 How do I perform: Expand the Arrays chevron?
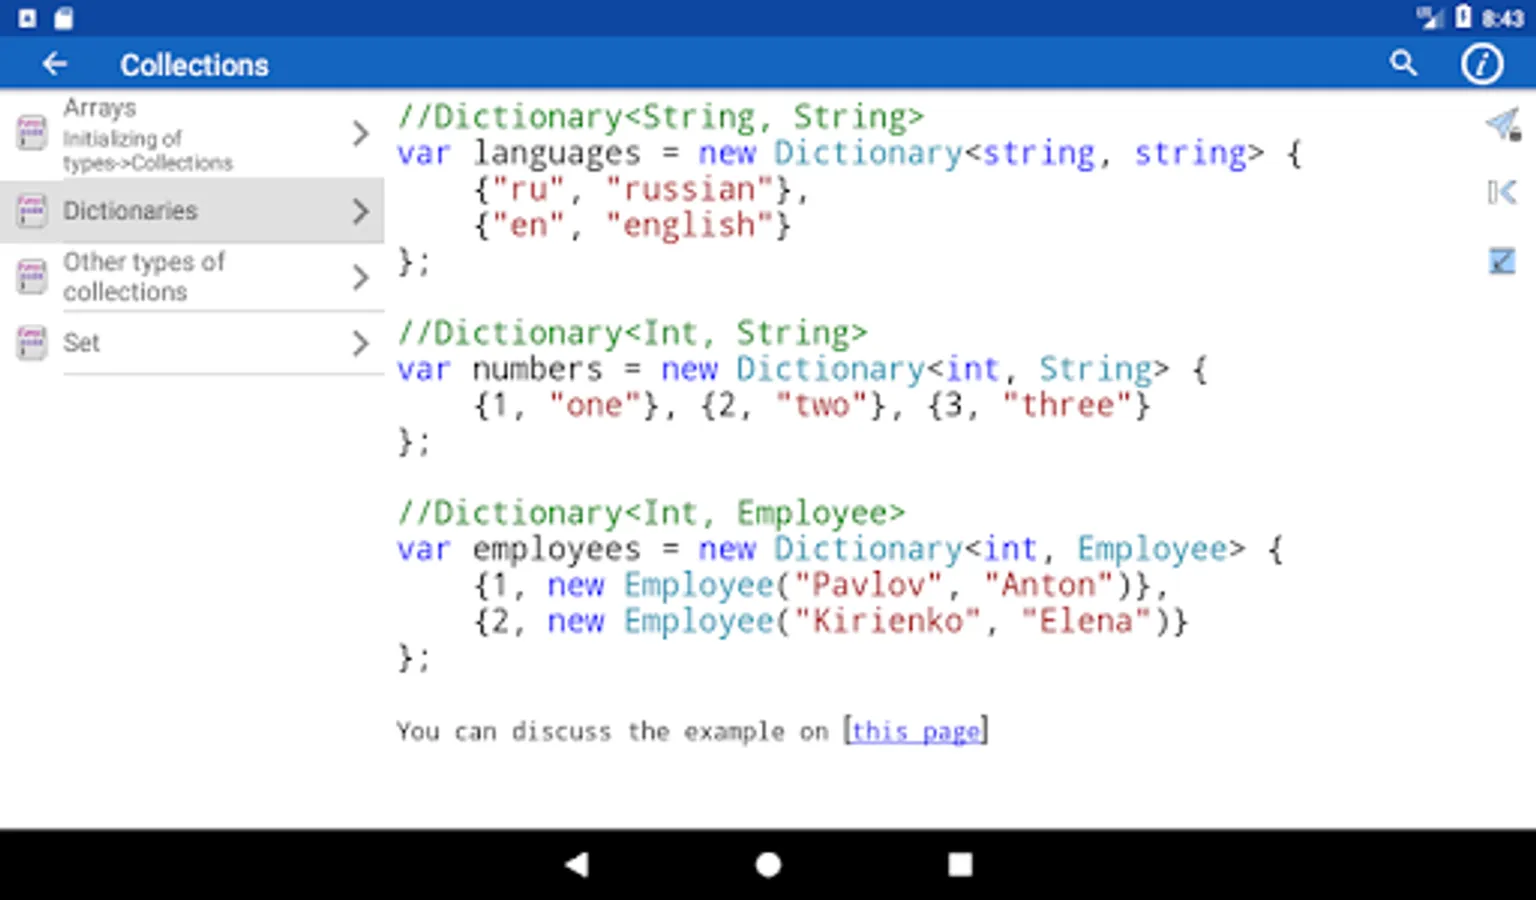(361, 133)
